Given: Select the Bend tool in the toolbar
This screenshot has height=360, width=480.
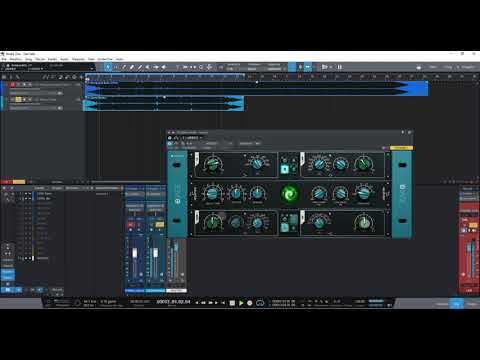Looking at the screenshot, I should [156, 67].
